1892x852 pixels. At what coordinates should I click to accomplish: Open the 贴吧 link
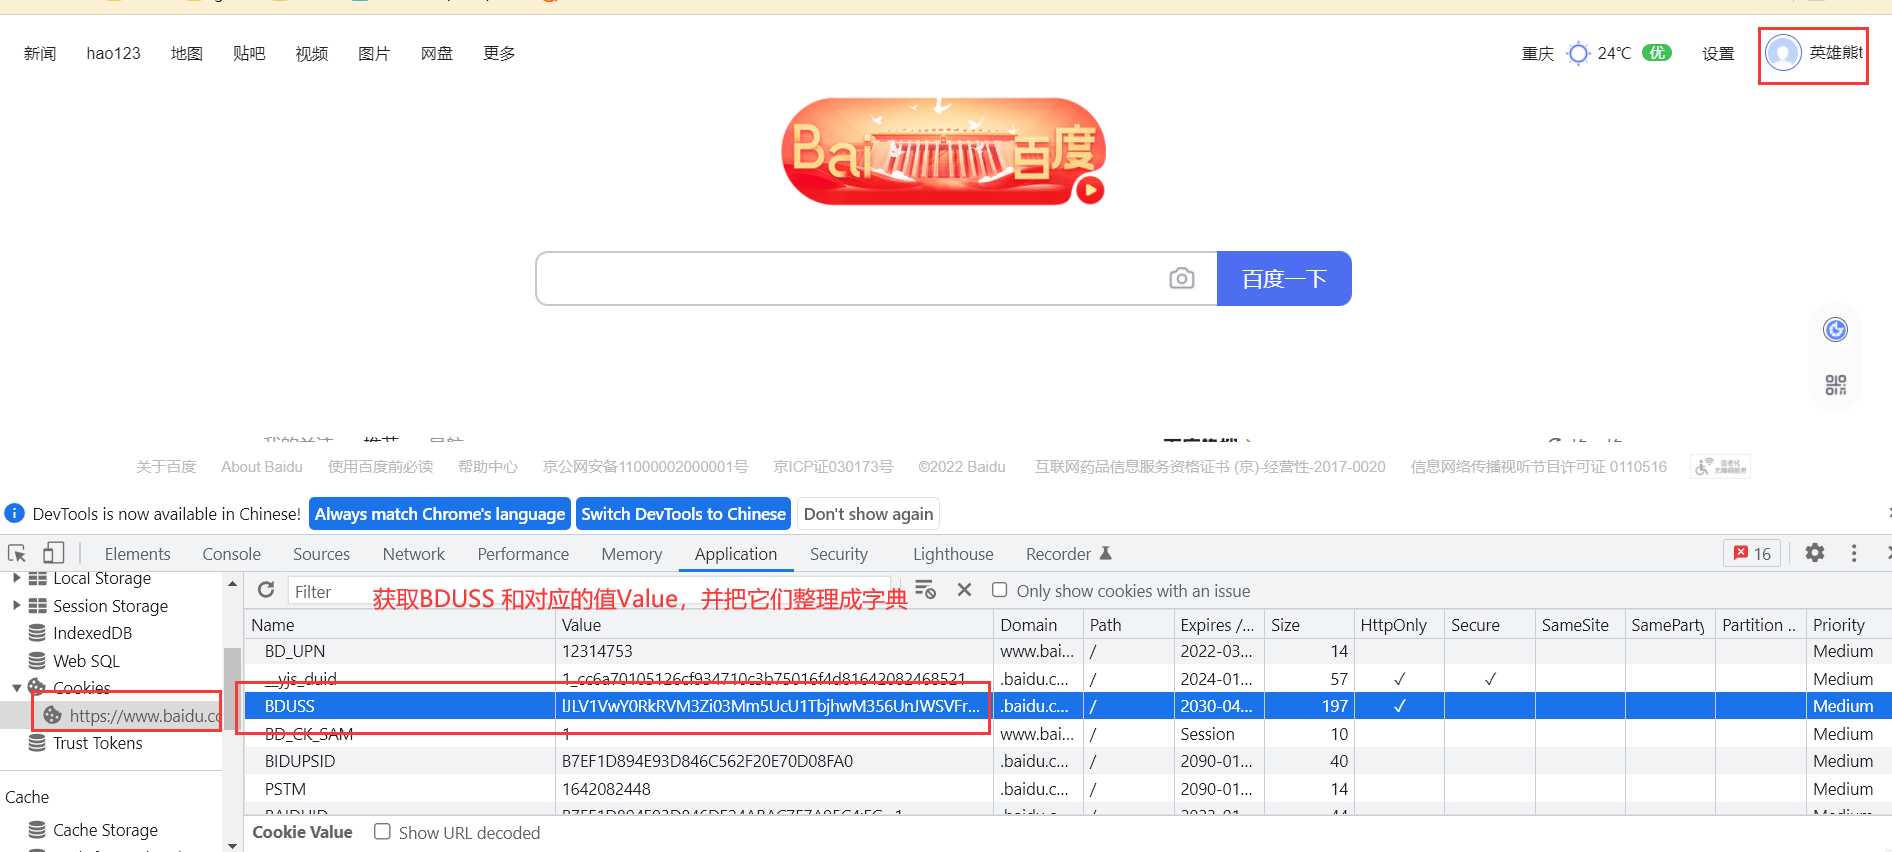pos(249,53)
